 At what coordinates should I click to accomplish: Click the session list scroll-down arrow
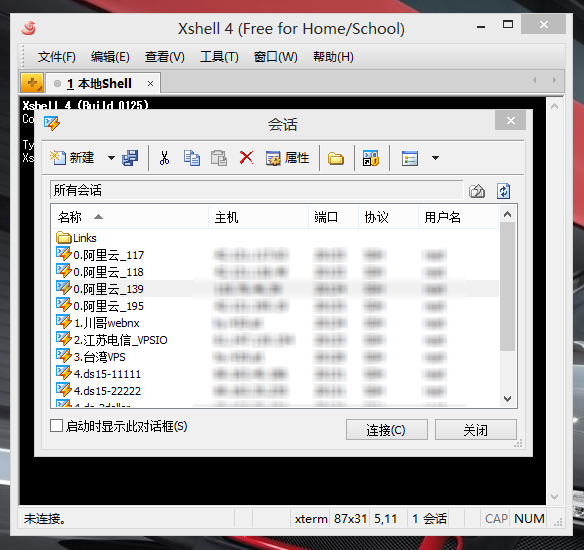tap(507, 398)
